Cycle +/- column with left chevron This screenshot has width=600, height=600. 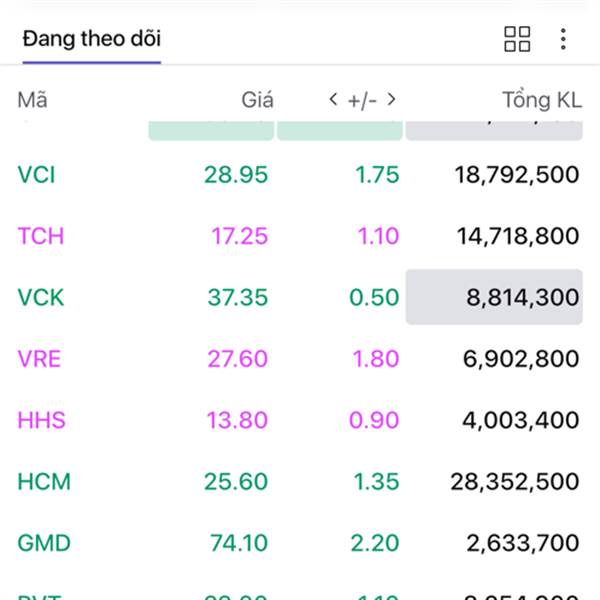tap(333, 99)
